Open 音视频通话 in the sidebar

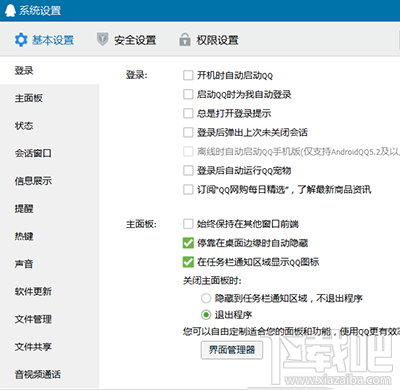coord(50,375)
